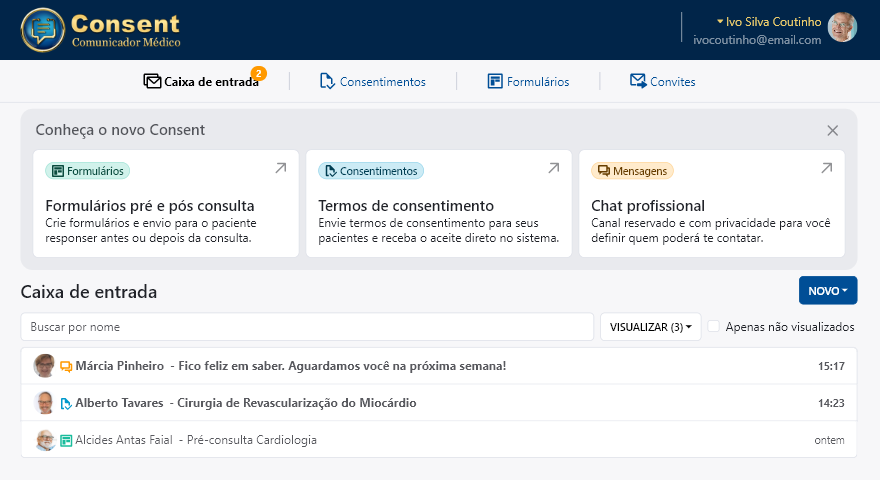This screenshot has width=880, height=480.
Task: Click the form icon beside Alcides Antas Faial
Action: [66, 440]
